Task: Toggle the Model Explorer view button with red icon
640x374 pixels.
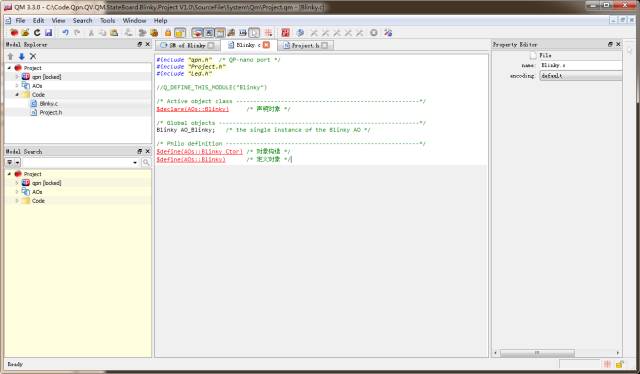Action: pos(197,33)
